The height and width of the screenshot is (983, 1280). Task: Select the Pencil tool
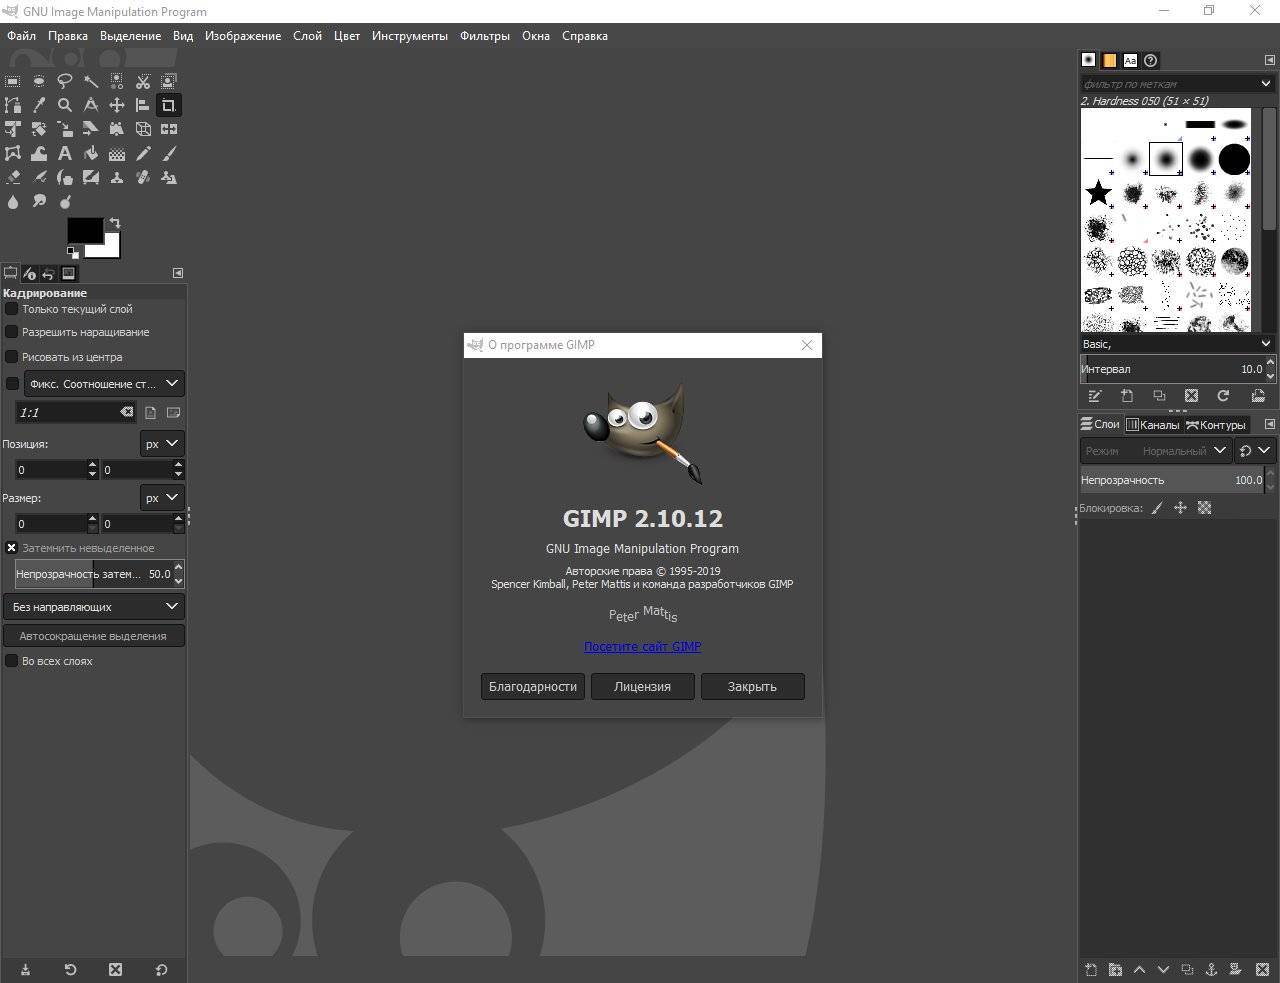point(143,153)
